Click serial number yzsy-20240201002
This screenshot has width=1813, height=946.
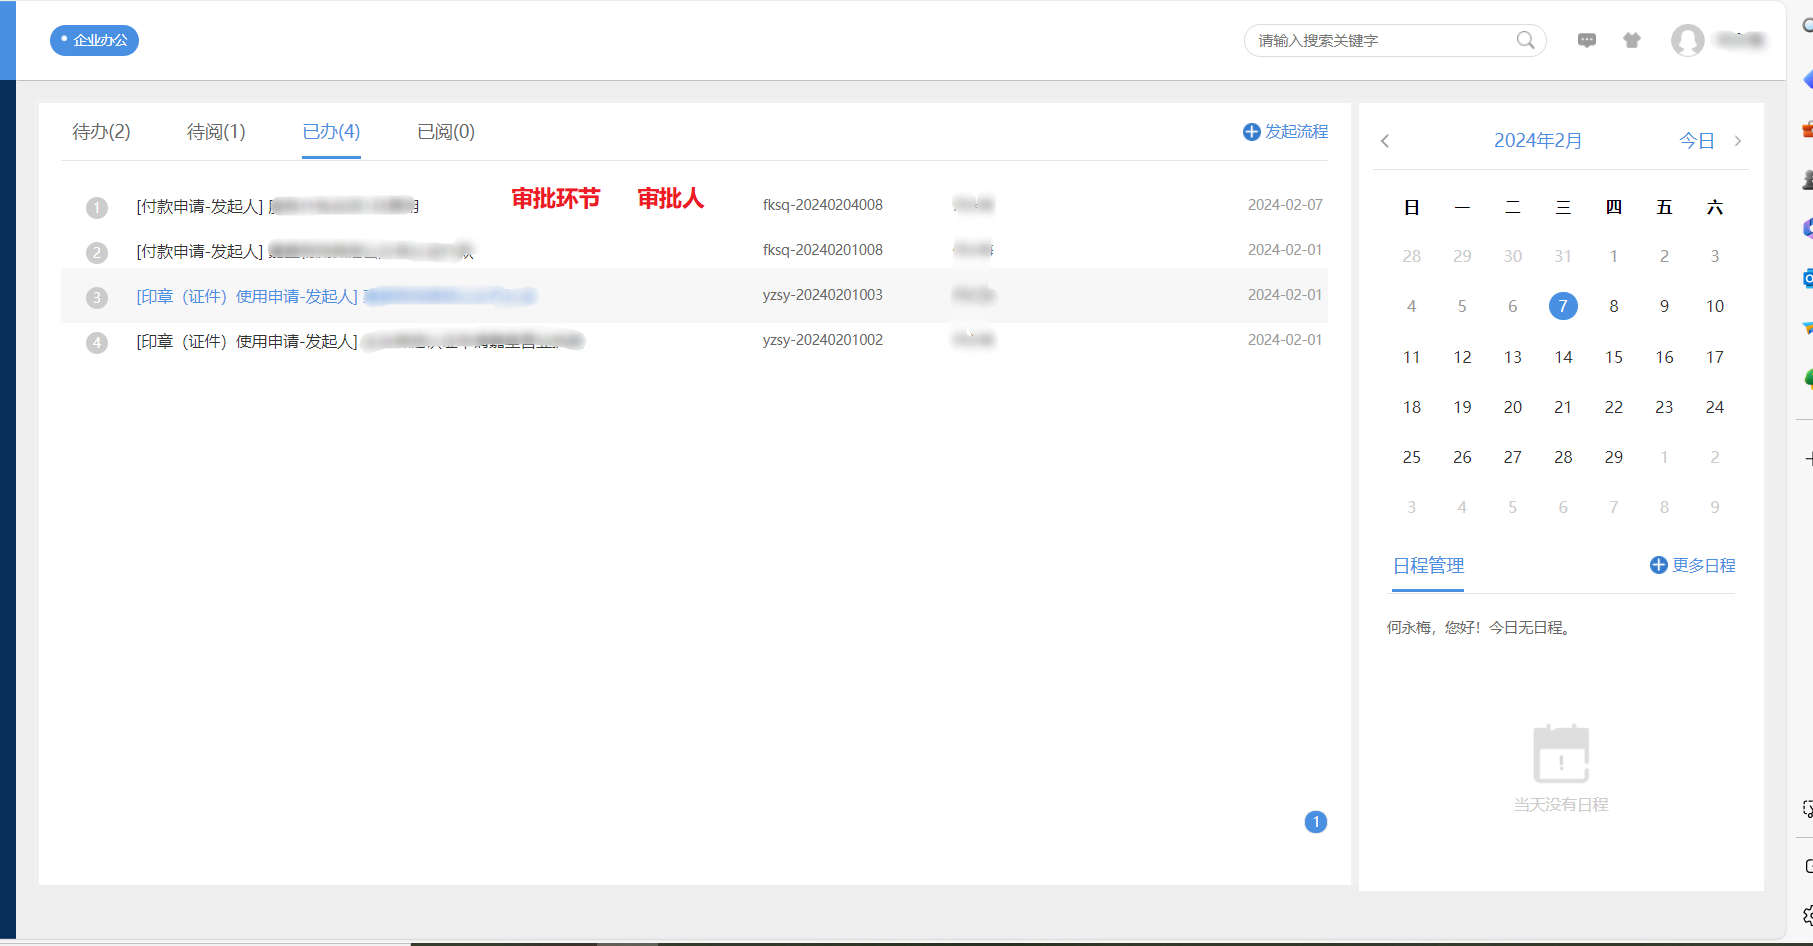[x=823, y=340]
